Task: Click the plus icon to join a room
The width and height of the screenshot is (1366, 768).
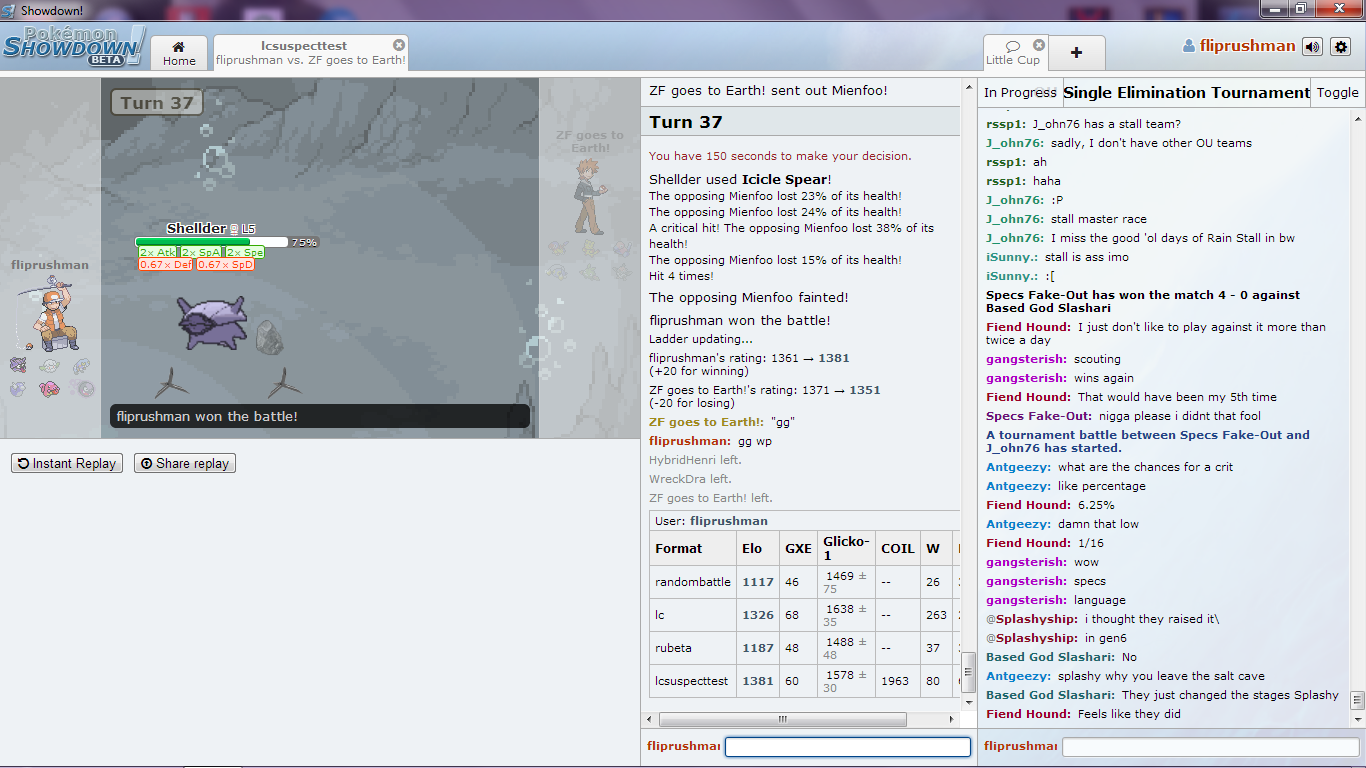Action: tap(1076, 53)
